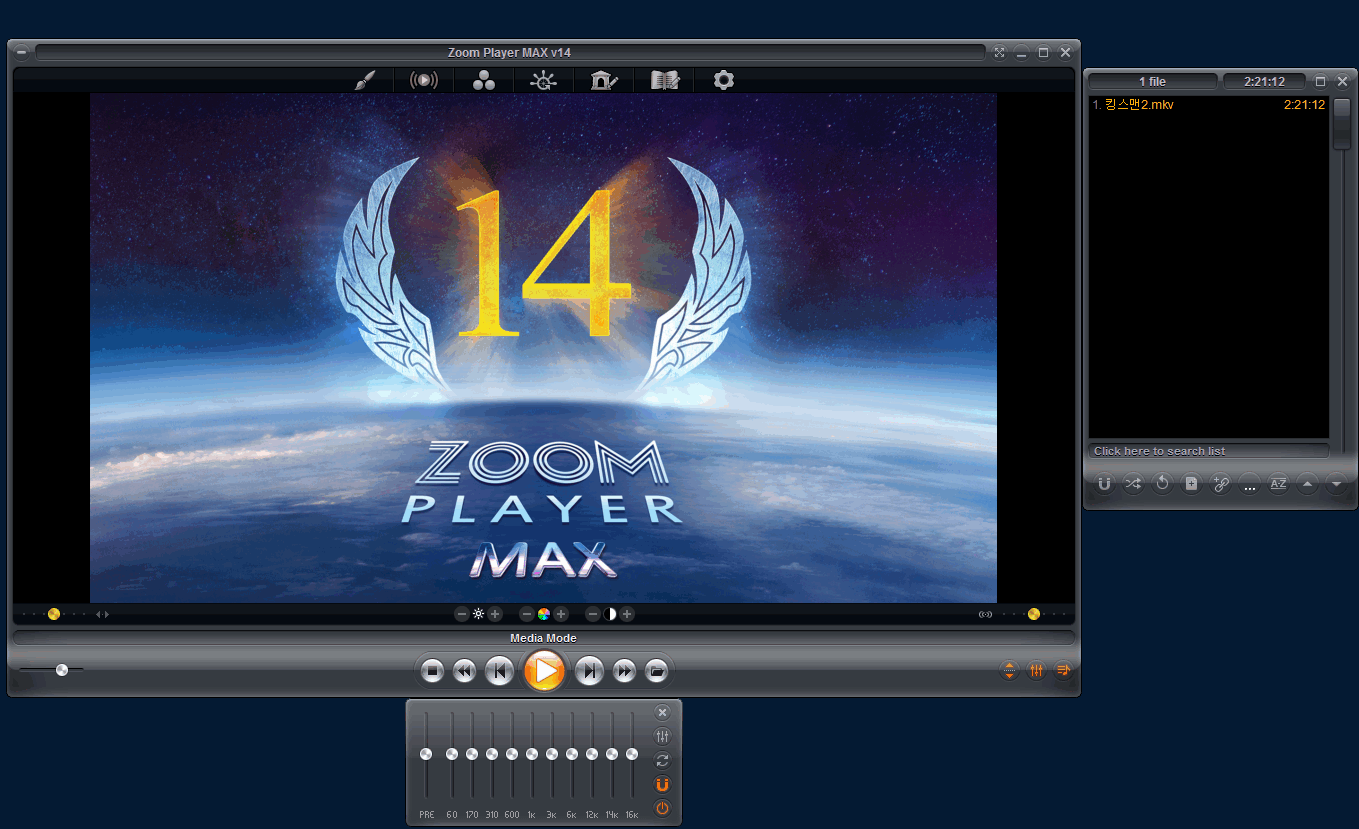Click the 310 Hz equalizer slider
This screenshot has width=1359, height=829.
(x=492, y=754)
